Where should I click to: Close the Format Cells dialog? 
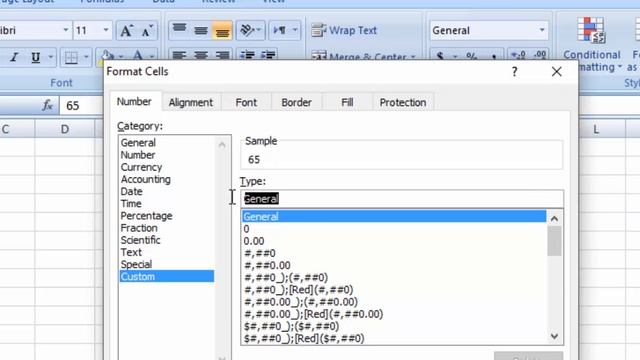556,72
